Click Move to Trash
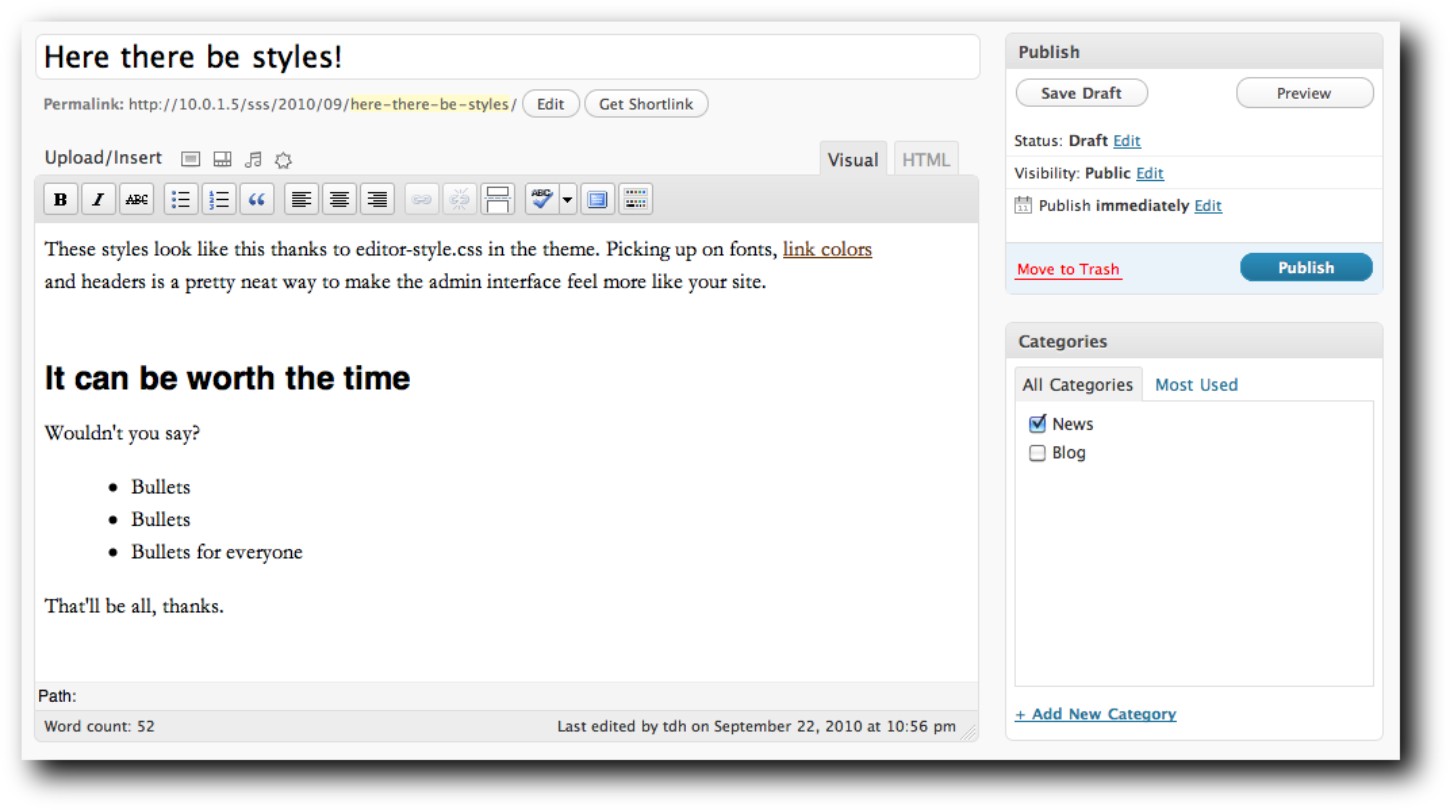 1068,269
